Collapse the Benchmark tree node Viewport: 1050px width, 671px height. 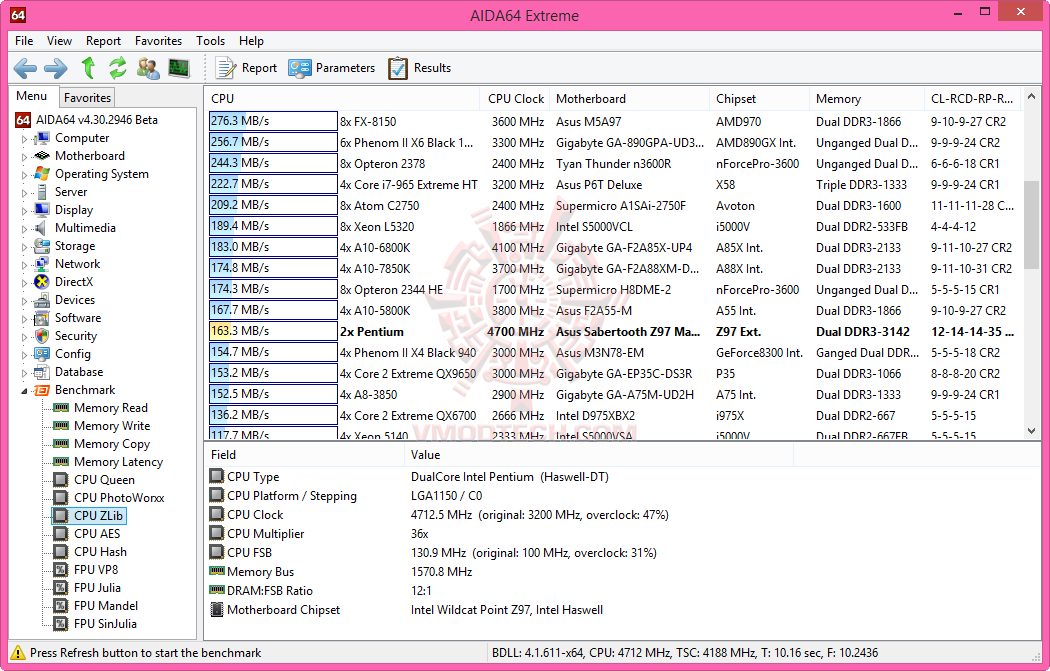point(24,391)
